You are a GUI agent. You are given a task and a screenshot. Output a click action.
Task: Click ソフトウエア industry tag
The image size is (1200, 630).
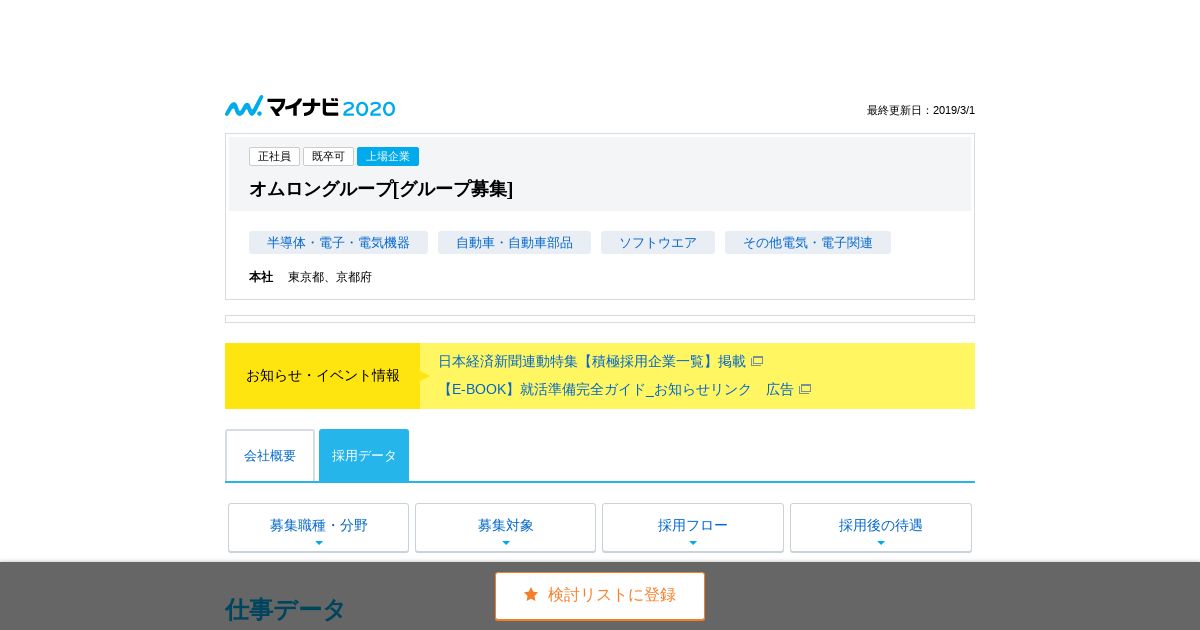658,242
